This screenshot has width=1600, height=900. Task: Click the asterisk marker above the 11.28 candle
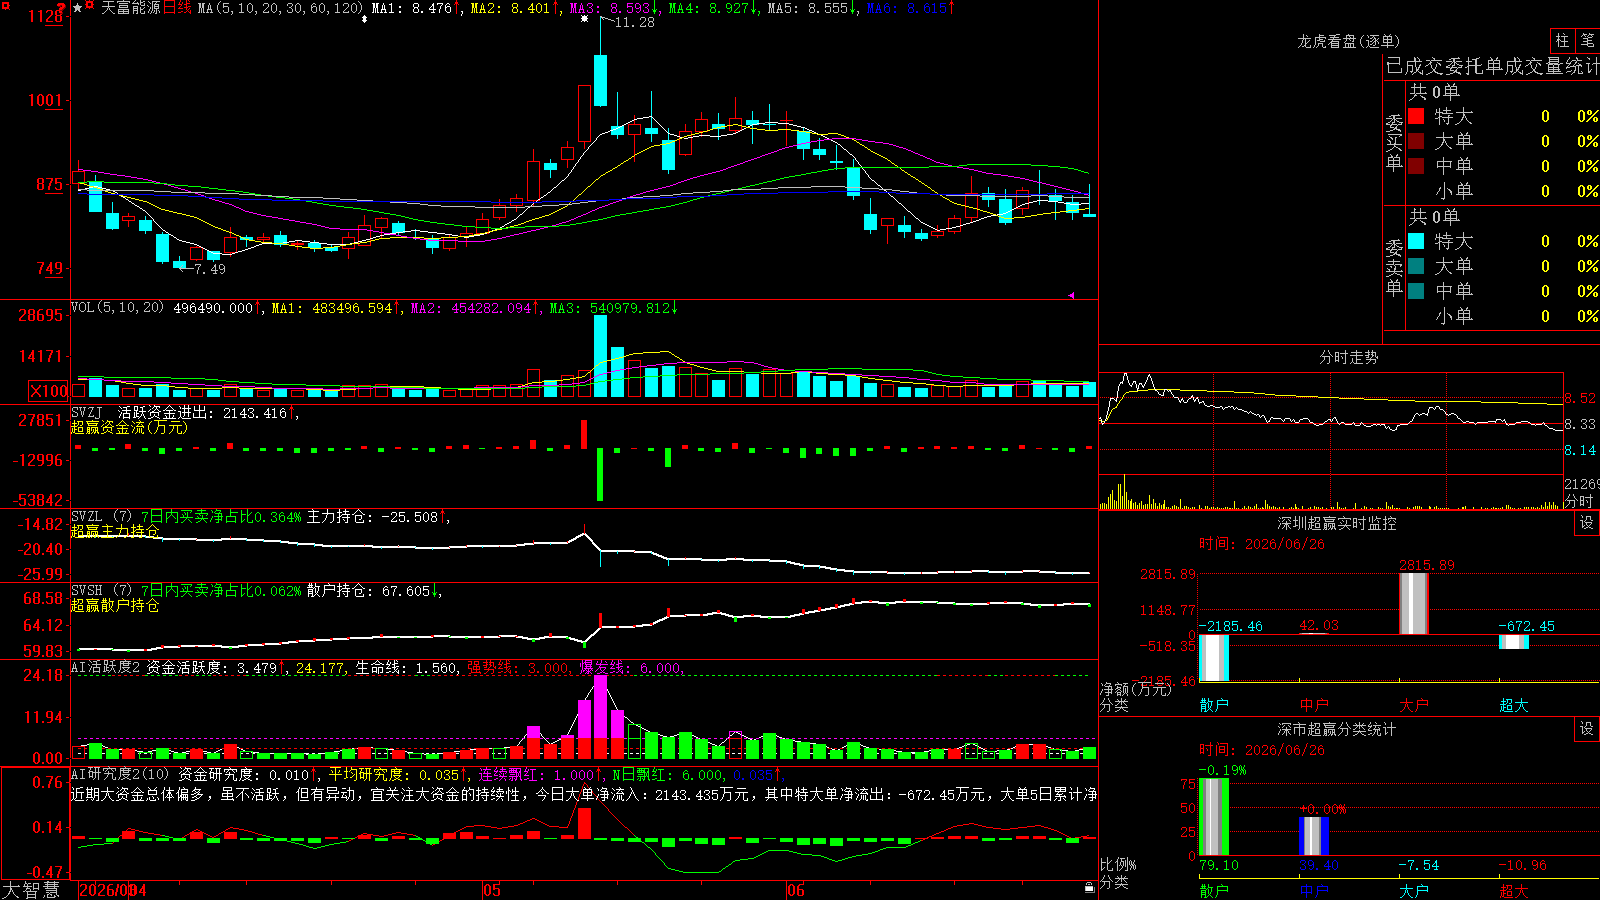584,19
